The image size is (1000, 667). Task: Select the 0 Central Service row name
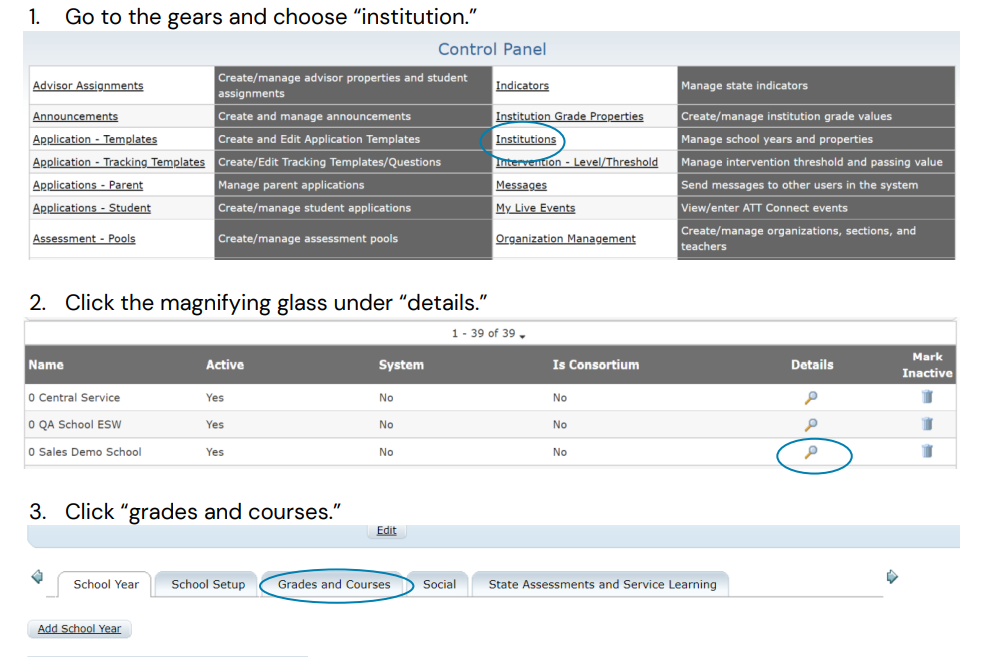(74, 397)
